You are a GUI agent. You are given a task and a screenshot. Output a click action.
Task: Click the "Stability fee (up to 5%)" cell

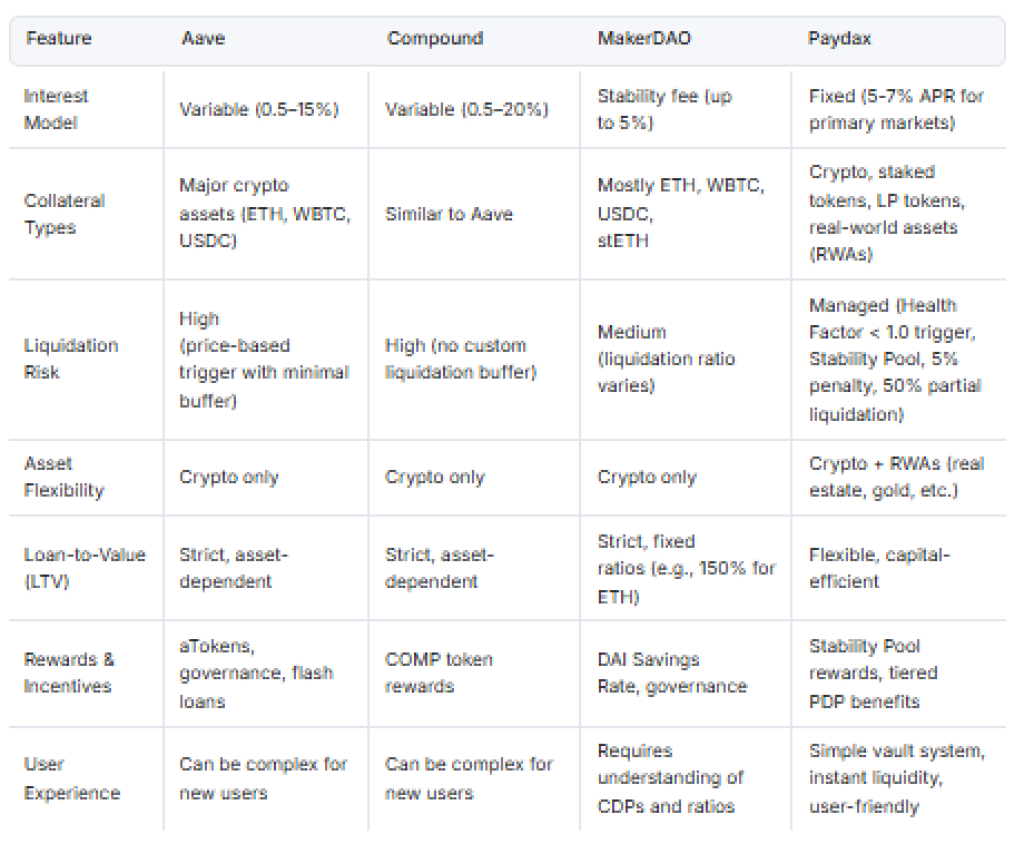(x=664, y=109)
